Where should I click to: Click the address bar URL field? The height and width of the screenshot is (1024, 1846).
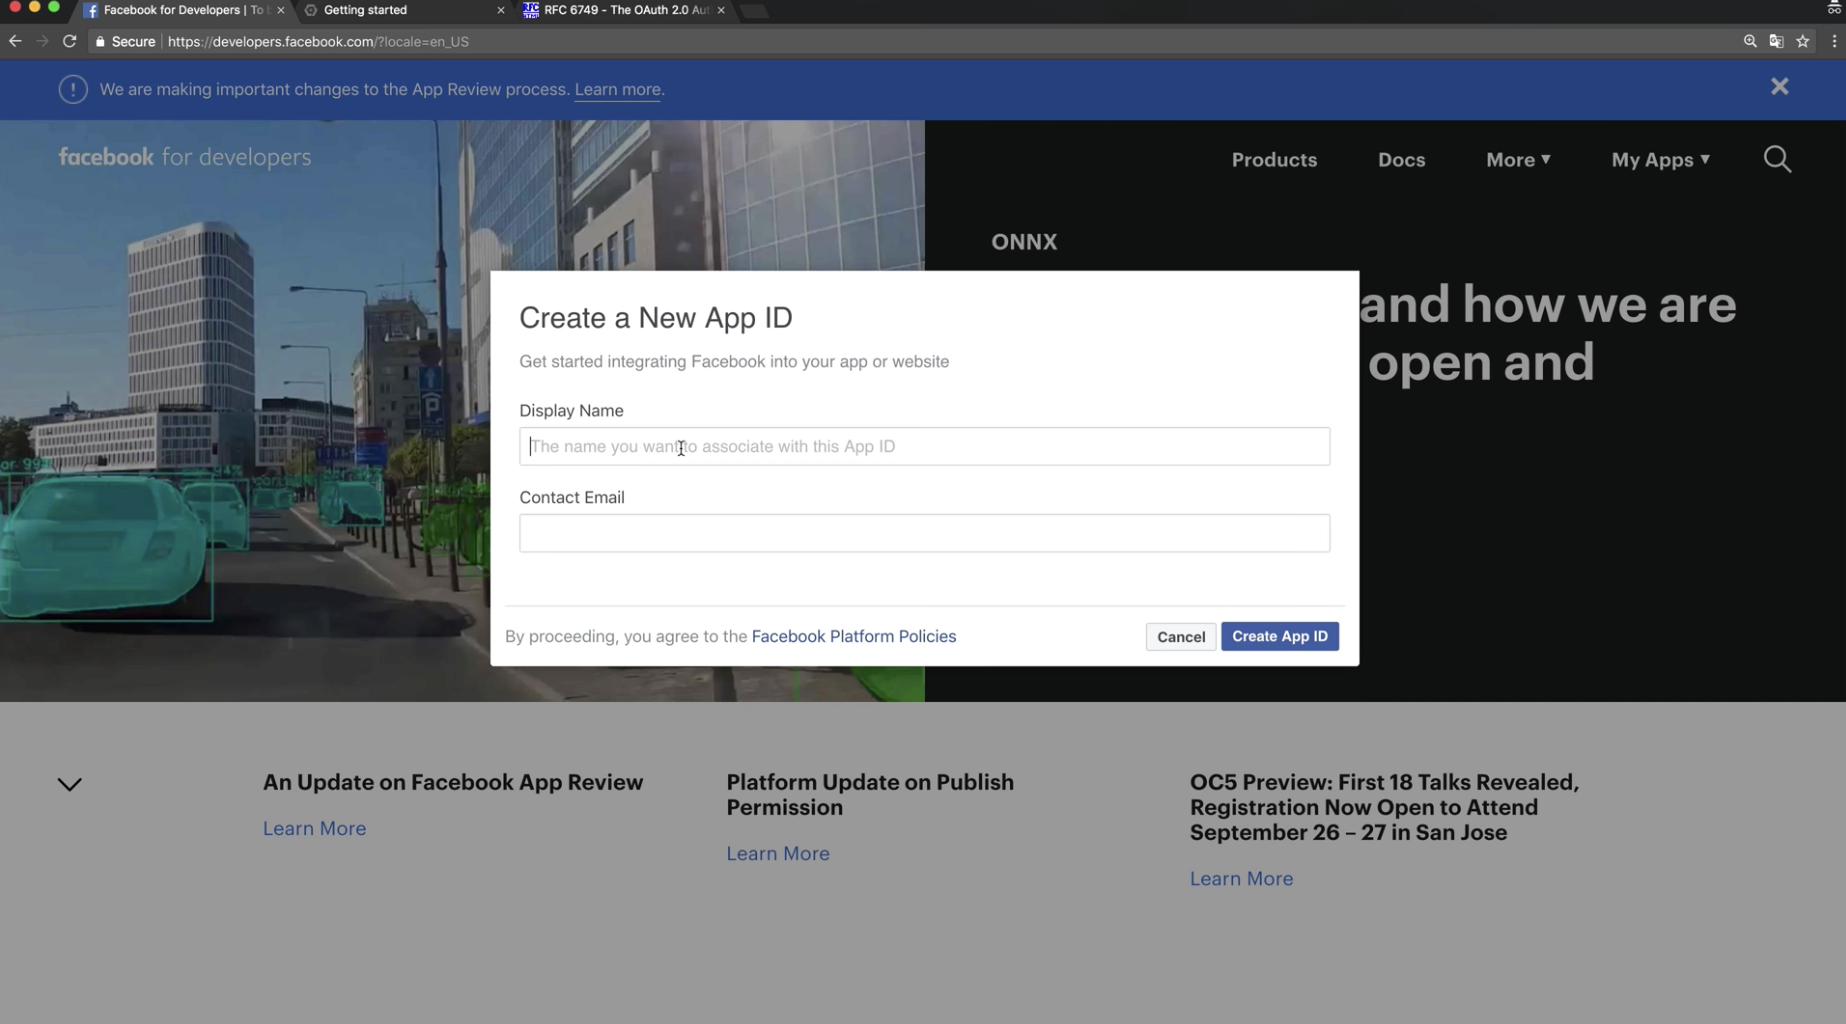318,41
